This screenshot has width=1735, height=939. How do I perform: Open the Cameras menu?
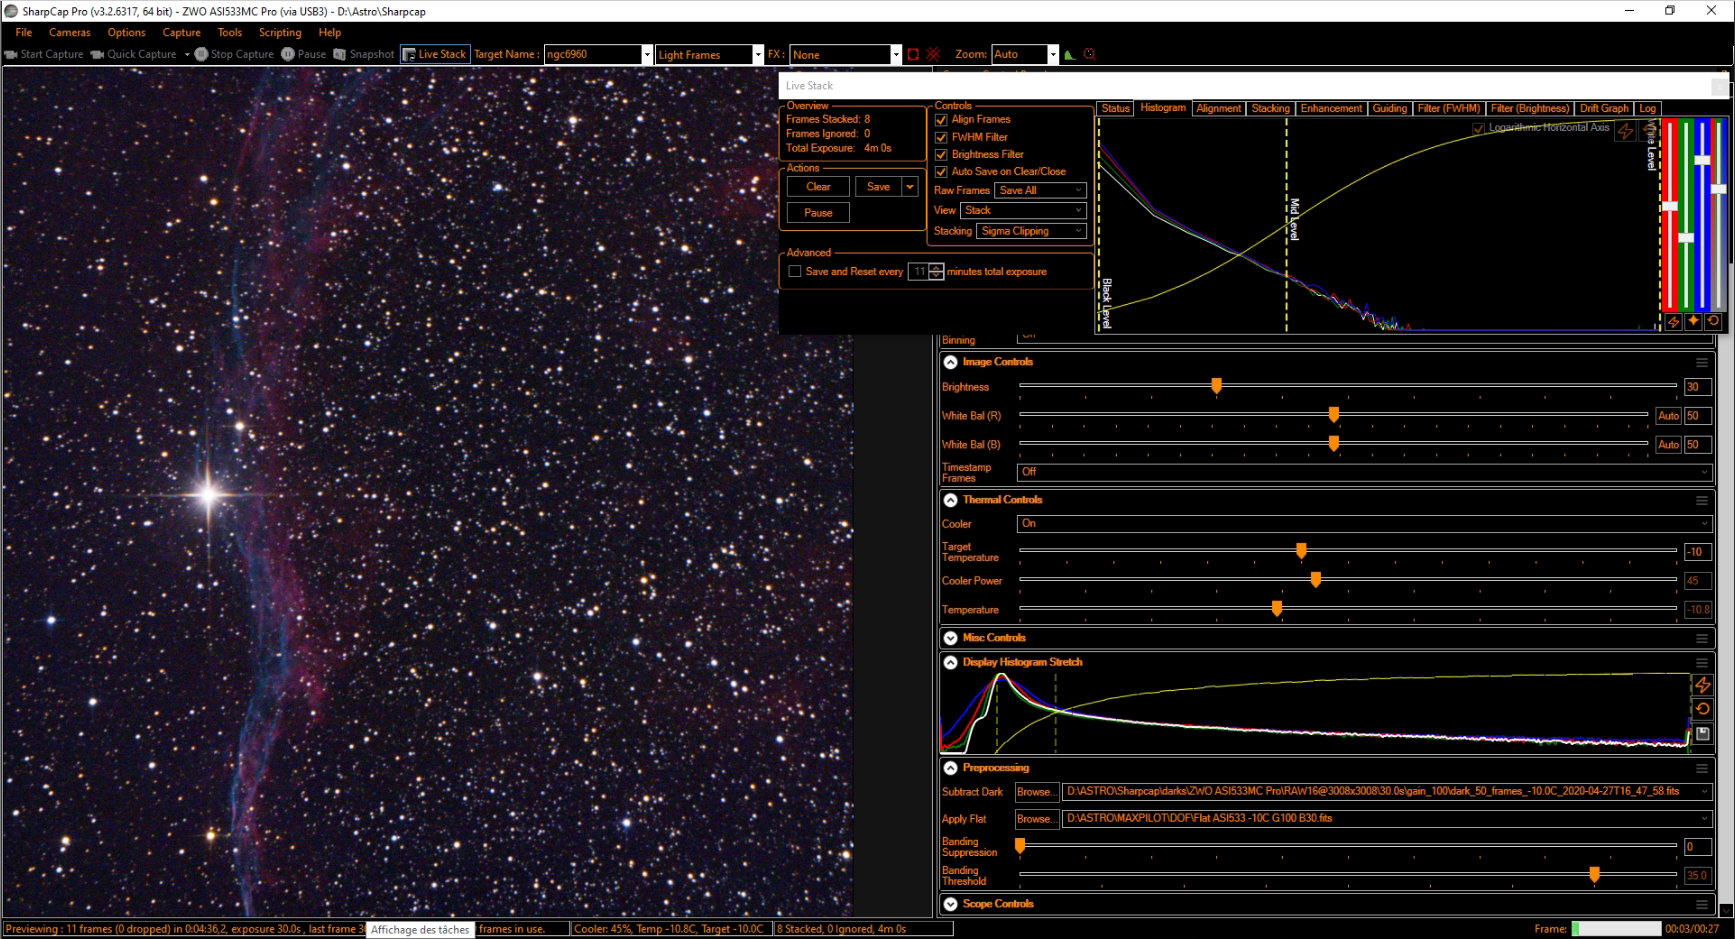(x=70, y=32)
